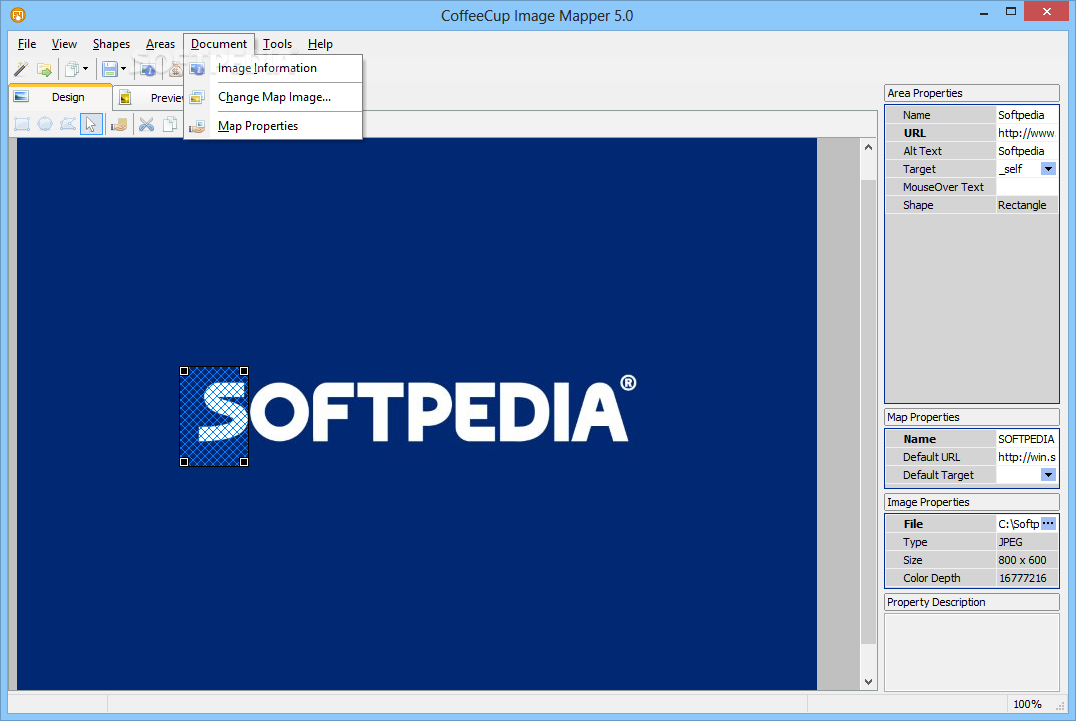The width and height of the screenshot is (1076, 721).
Task: Edit the Default URL field
Action: pos(1027,457)
